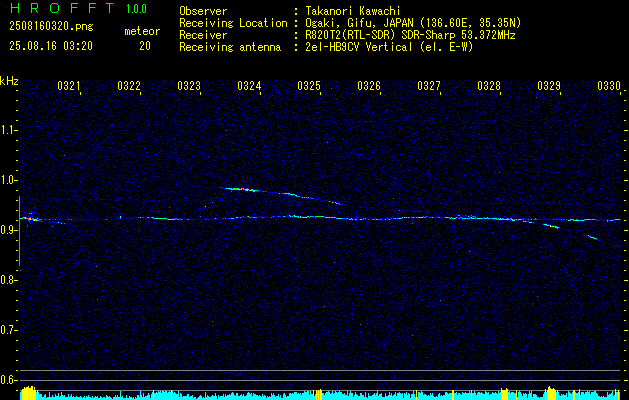629x400 pixels.
Task: Click the meteor count value 20
Action: tap(145, 46)
